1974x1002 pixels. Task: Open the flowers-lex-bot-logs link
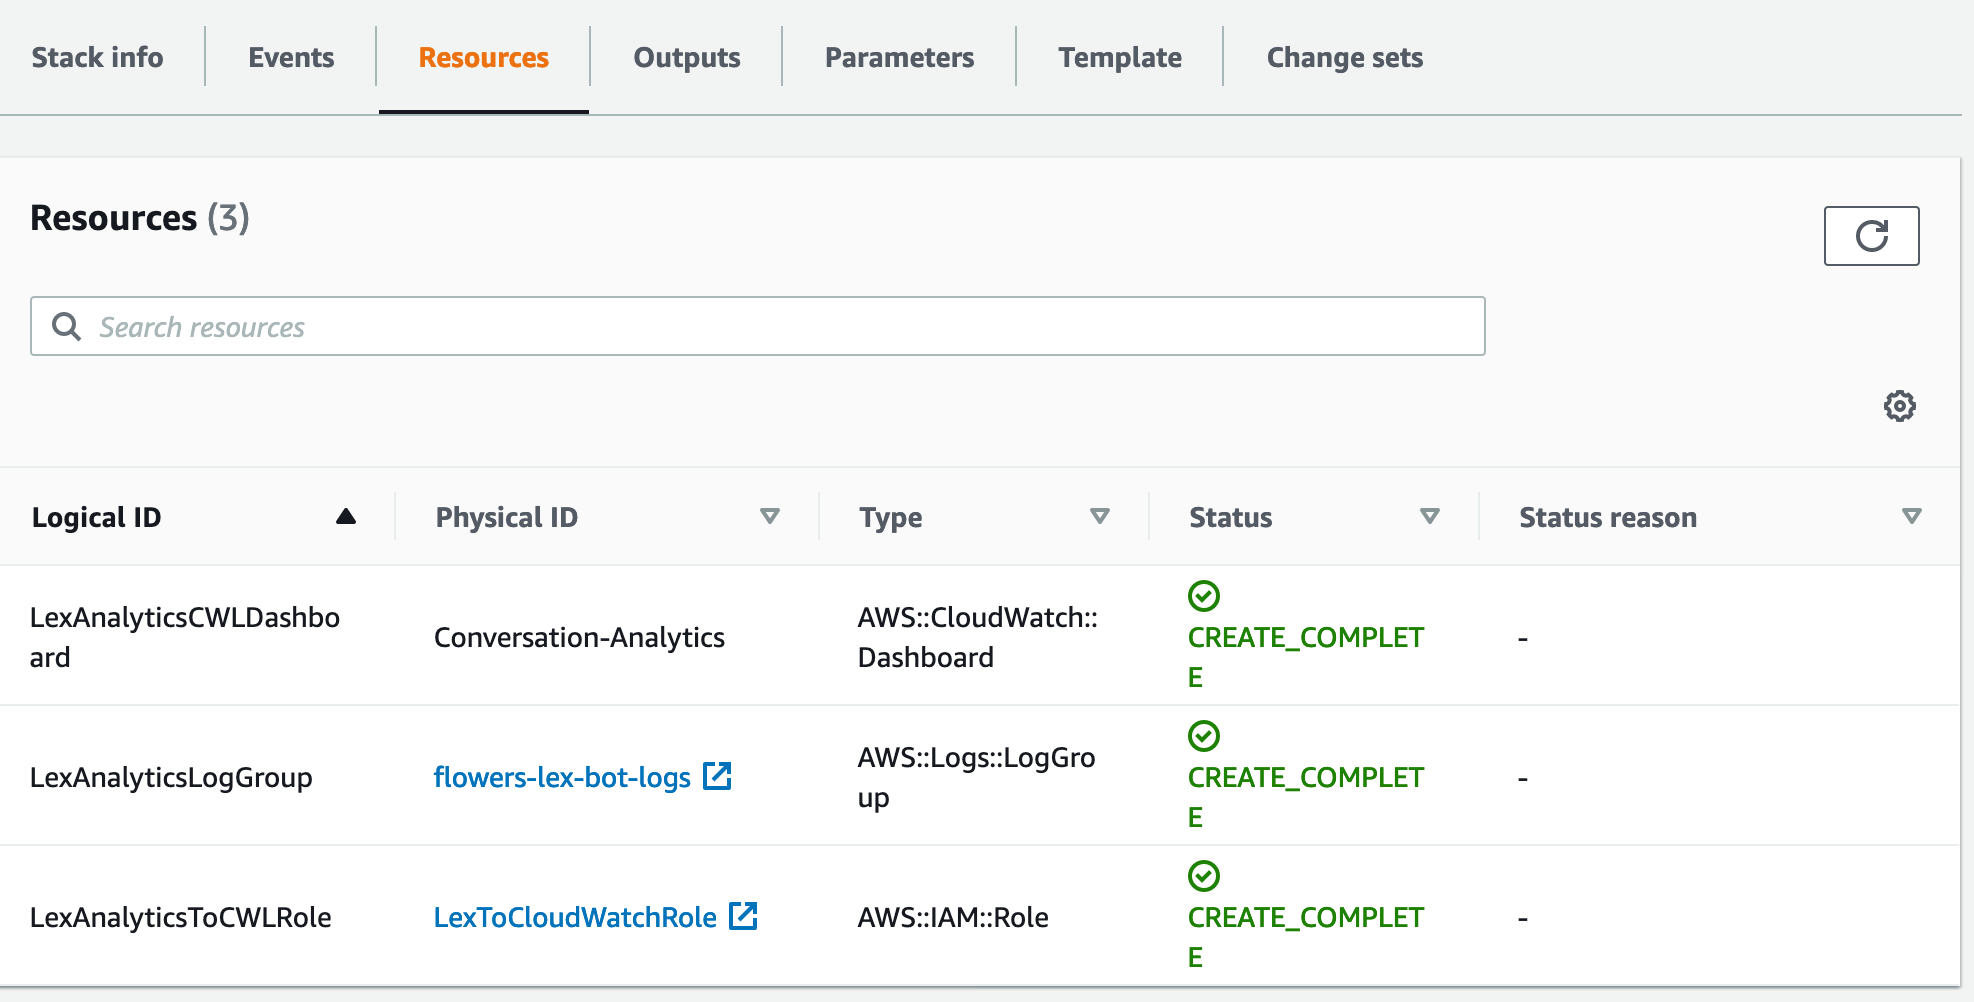(x=561, y=777)
